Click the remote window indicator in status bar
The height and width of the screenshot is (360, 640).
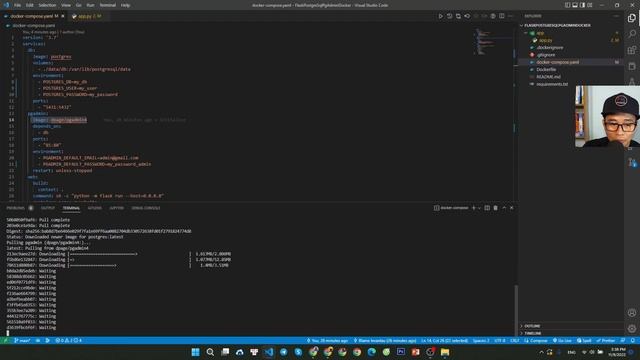[5, 340]
